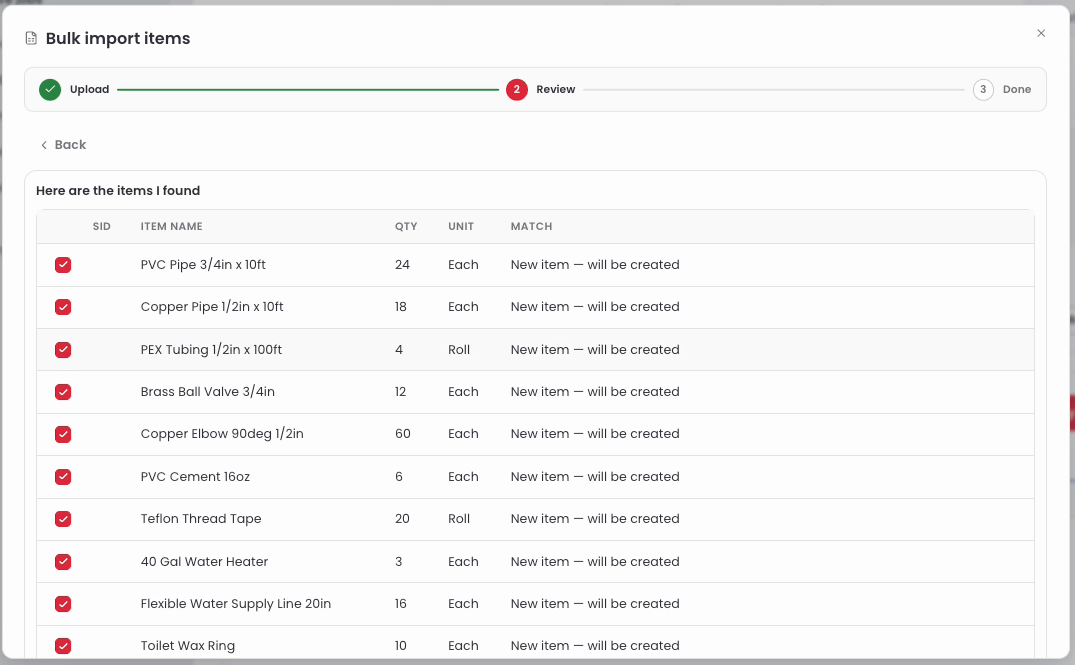The image size is (1075, 665).
Task: Toggle the Flexible Water Supply Line 20in checkbox
Action: coord(63,604)
